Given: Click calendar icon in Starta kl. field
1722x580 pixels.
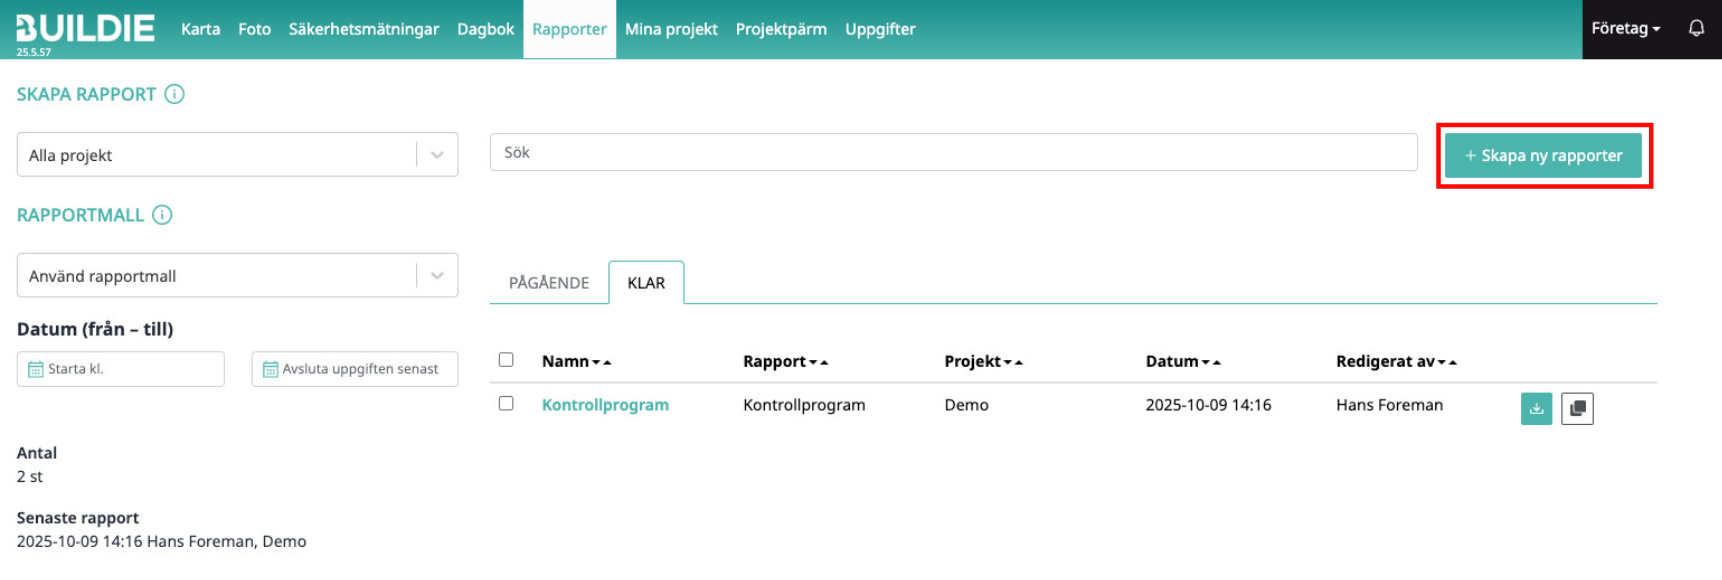Looking at the screenshot, I should tap(36, 369).
